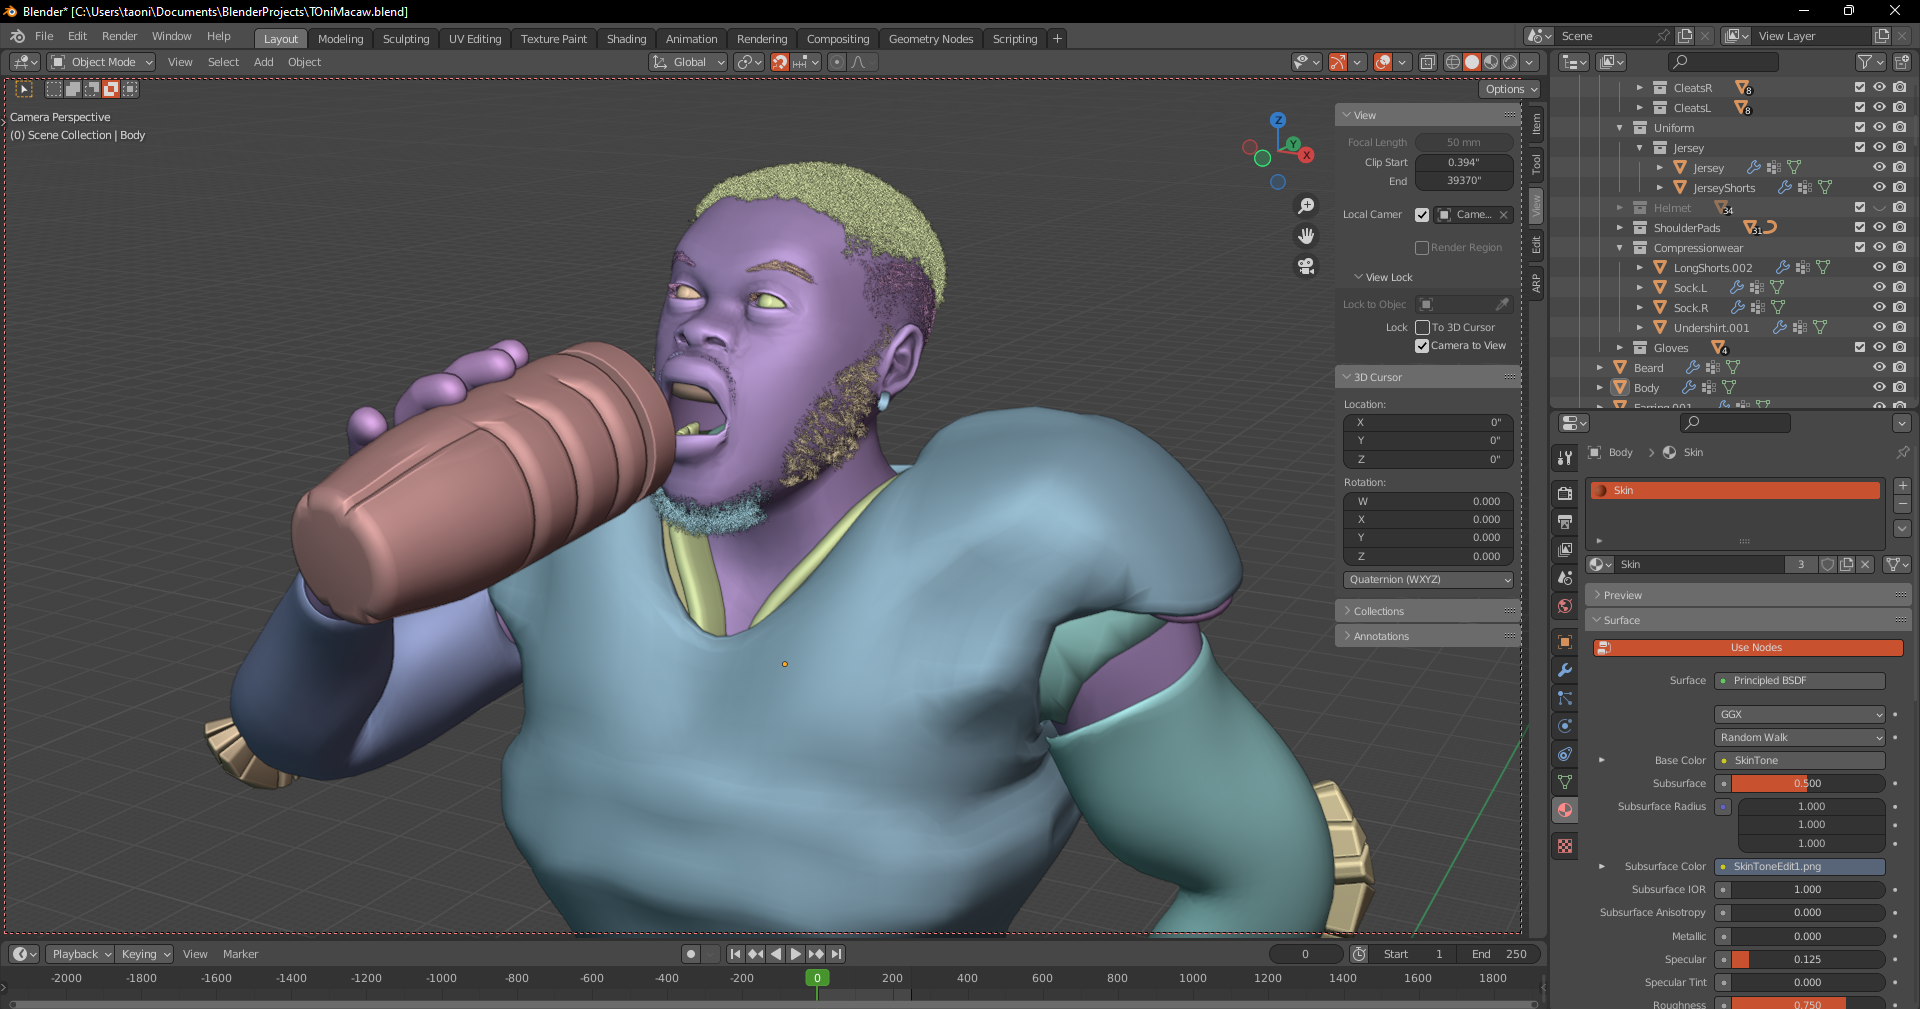1920x1009 pixels.
Task: Open the Physics properties tab icon
Action: (1565, 726)
